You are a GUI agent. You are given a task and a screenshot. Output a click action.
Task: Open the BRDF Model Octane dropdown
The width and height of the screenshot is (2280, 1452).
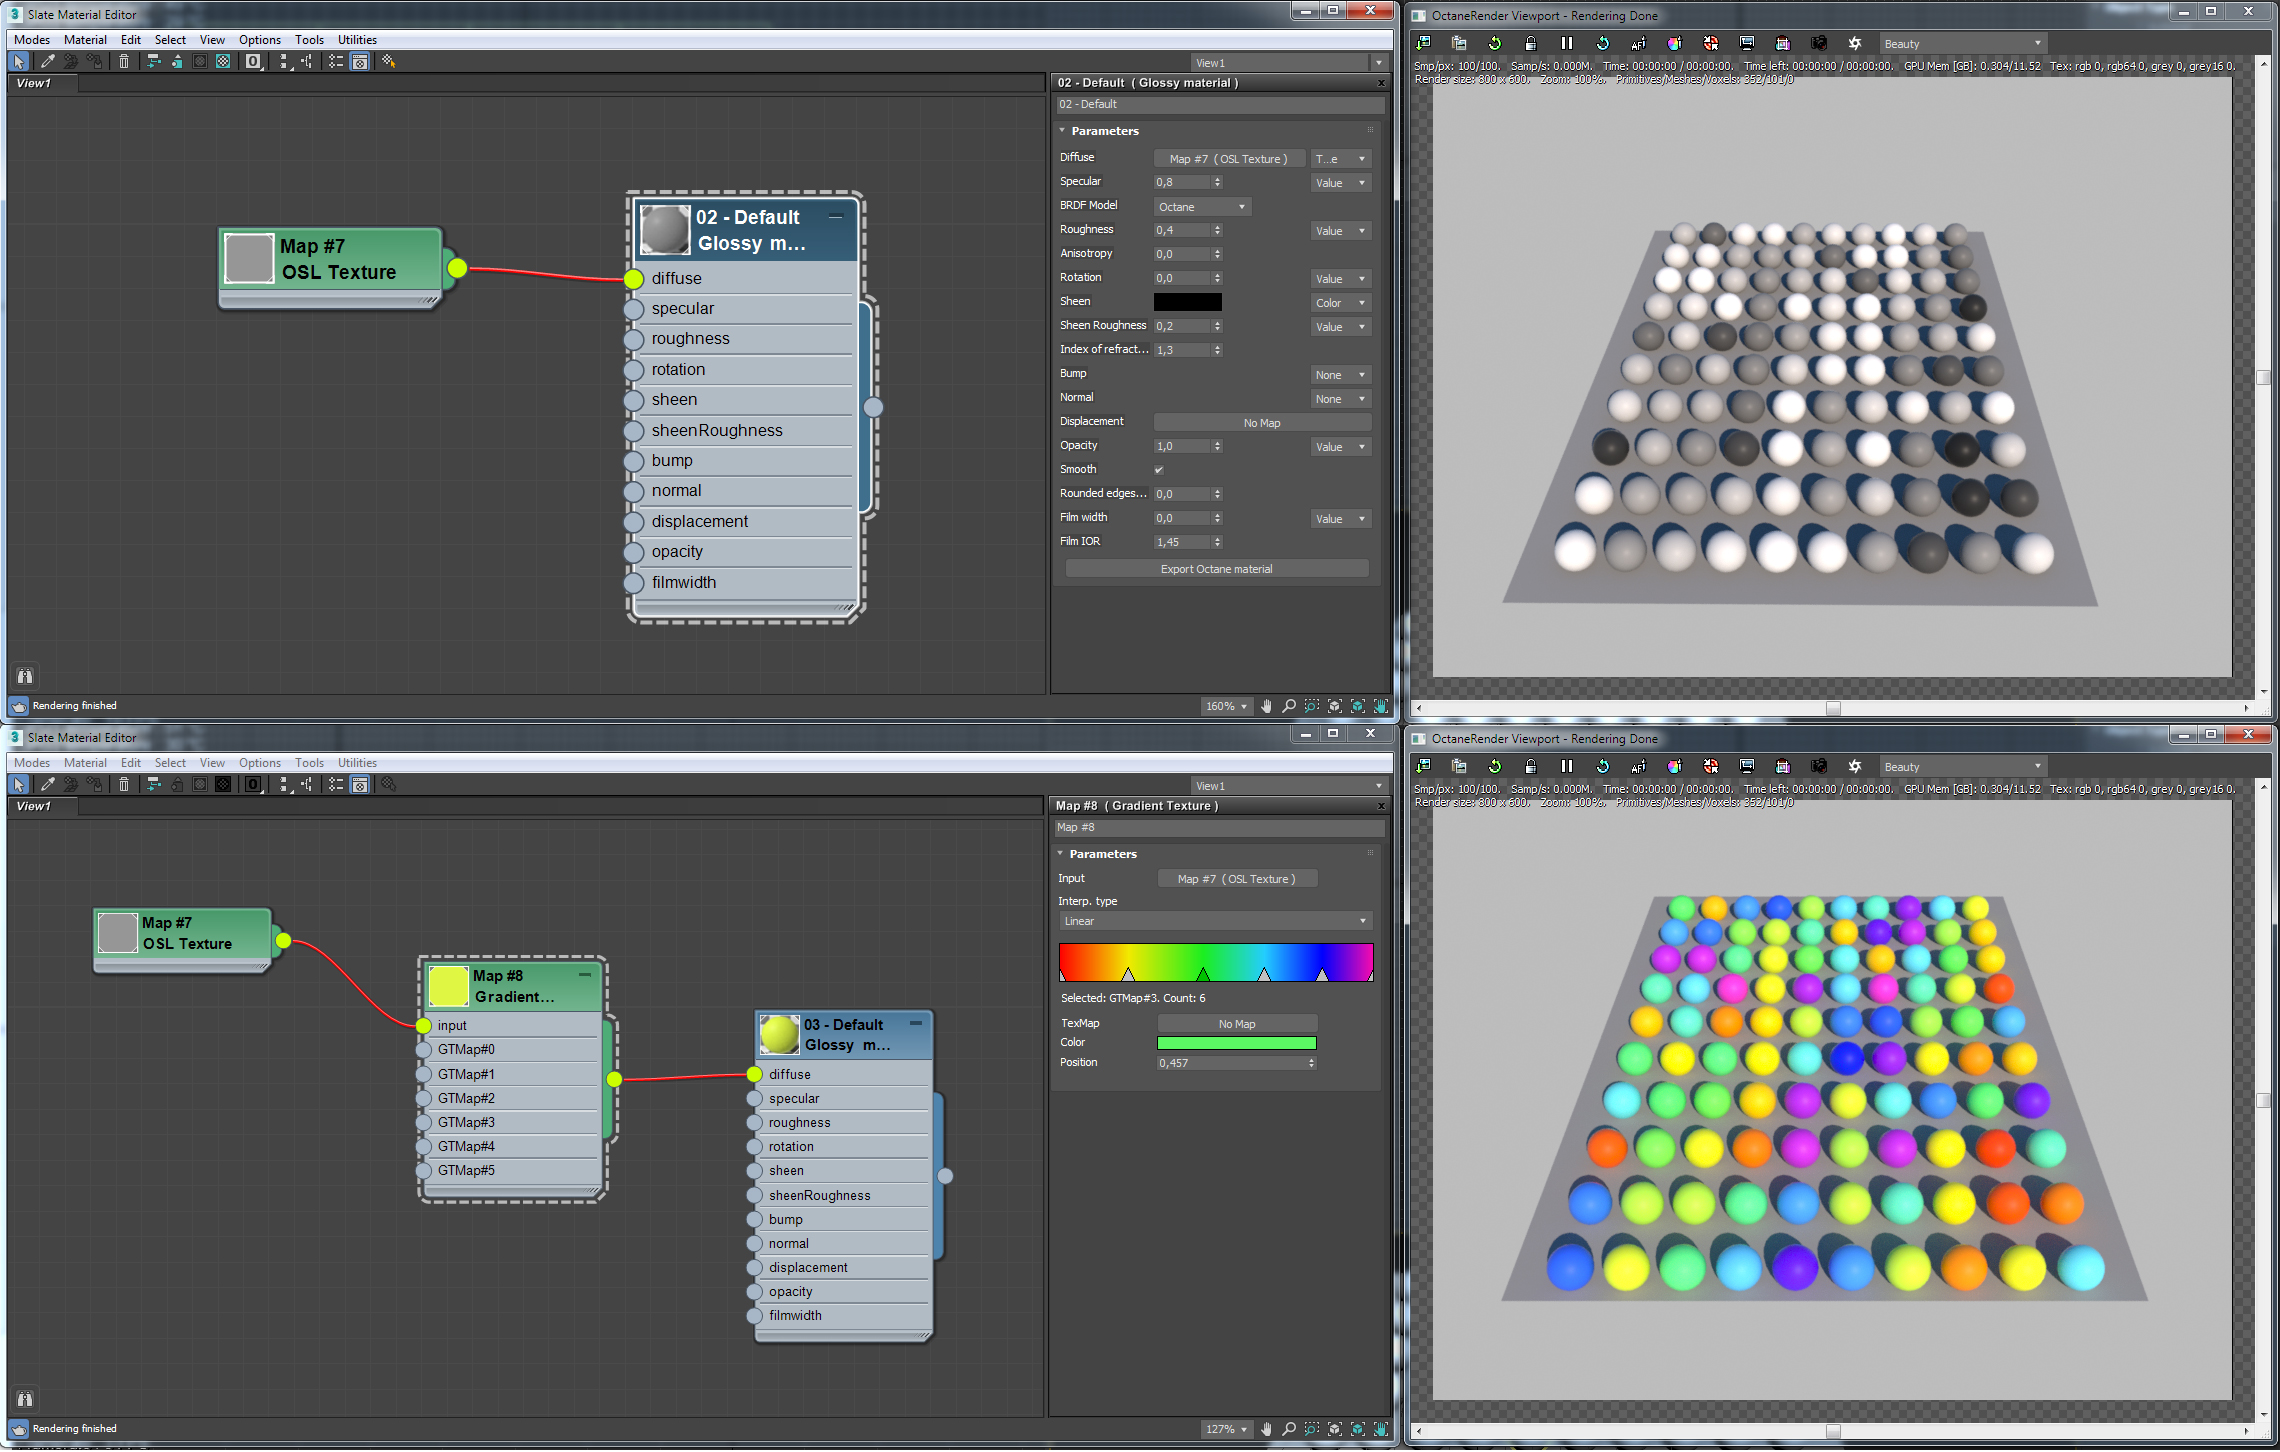1202,207
